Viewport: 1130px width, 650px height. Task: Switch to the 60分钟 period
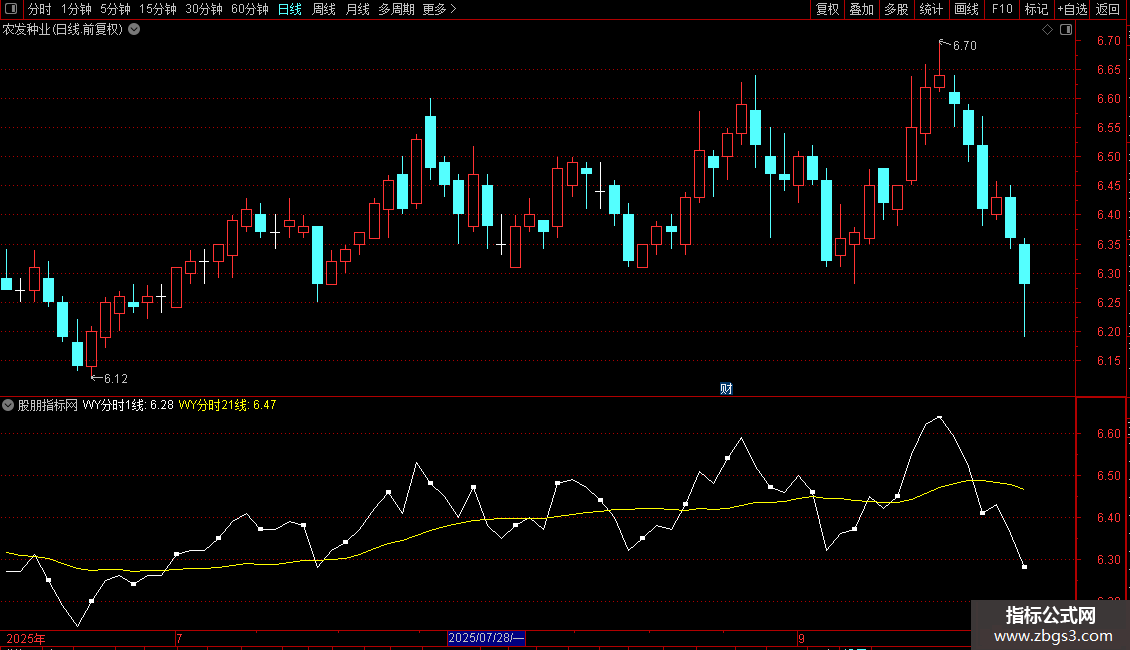(x=249, y=9)
